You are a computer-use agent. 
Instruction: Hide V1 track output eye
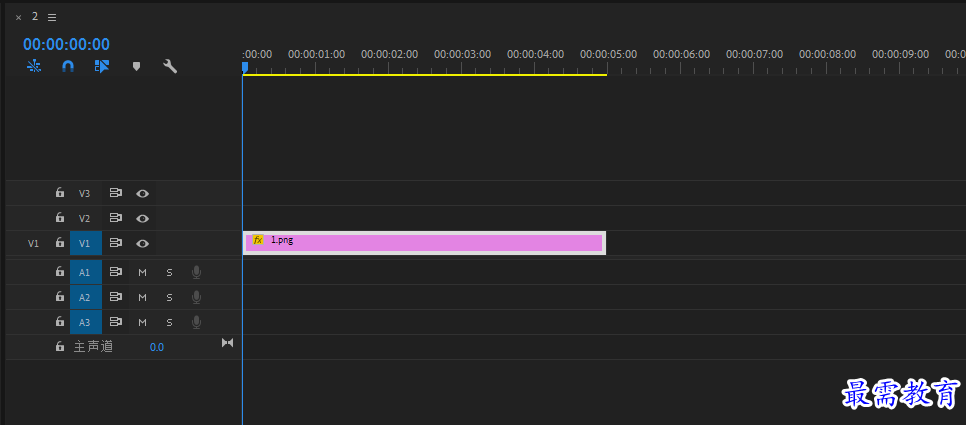click(x=142, y=243)
